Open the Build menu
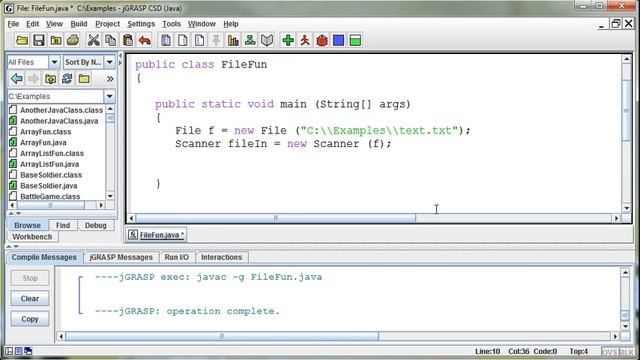This screenshot has height=360, width=640. pyautogui.click(x=79, y=24)
